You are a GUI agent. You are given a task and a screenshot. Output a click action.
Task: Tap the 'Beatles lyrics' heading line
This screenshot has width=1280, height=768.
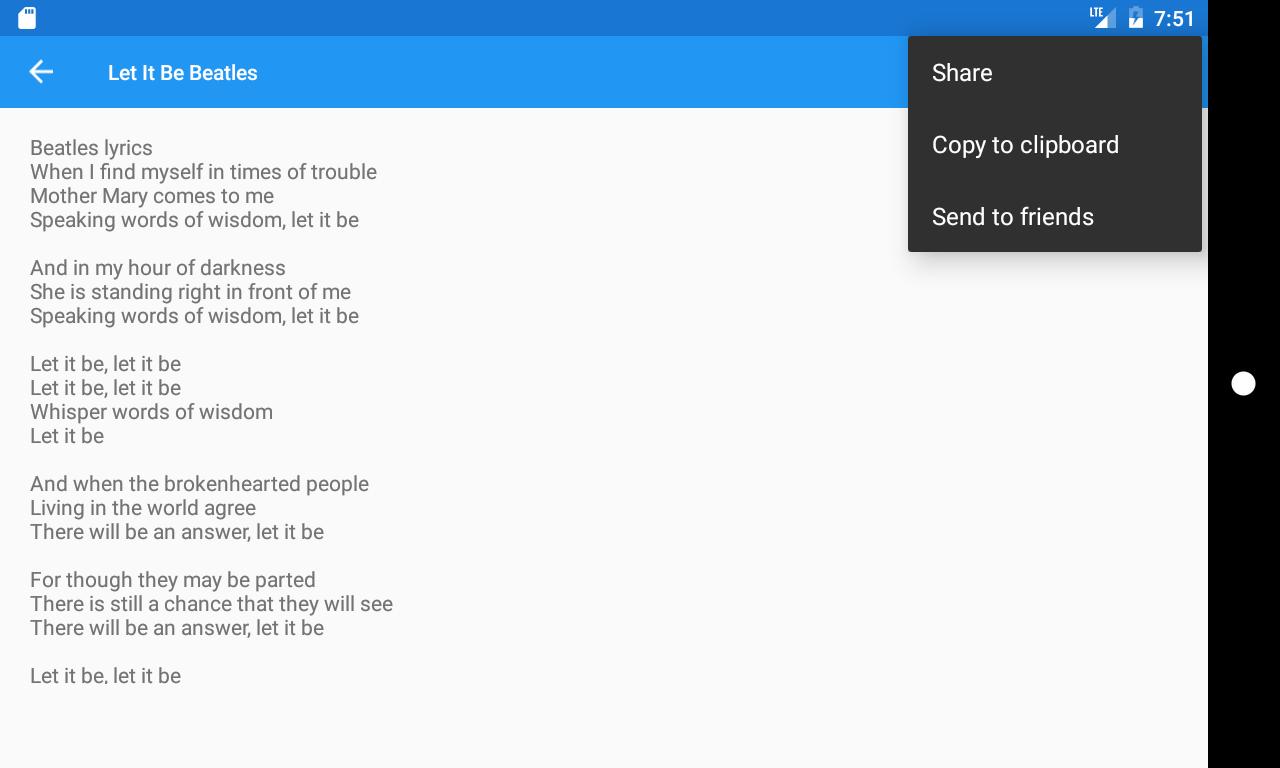point(91,148)
